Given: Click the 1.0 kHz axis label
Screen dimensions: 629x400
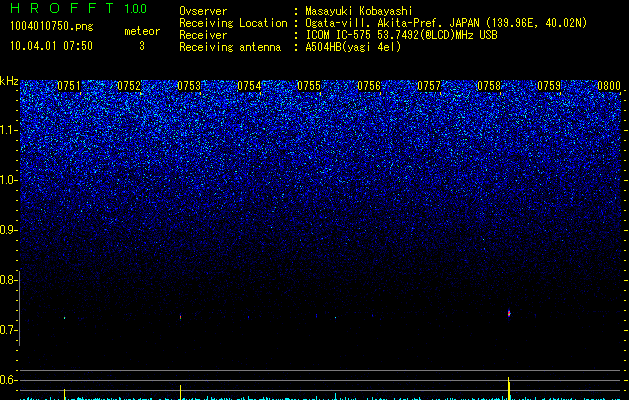Looking at the screenshot, I should pyautogui.click(x=9, y=180).
